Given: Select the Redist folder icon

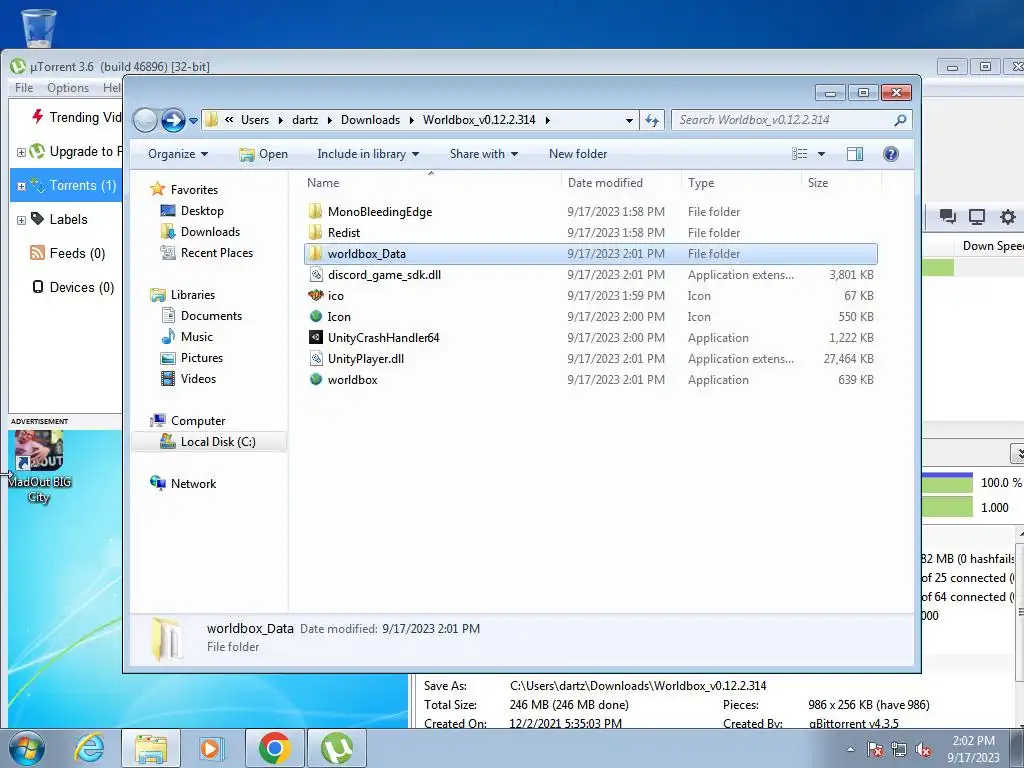Looking at the screenshot, I should click(x=315, y=232).
